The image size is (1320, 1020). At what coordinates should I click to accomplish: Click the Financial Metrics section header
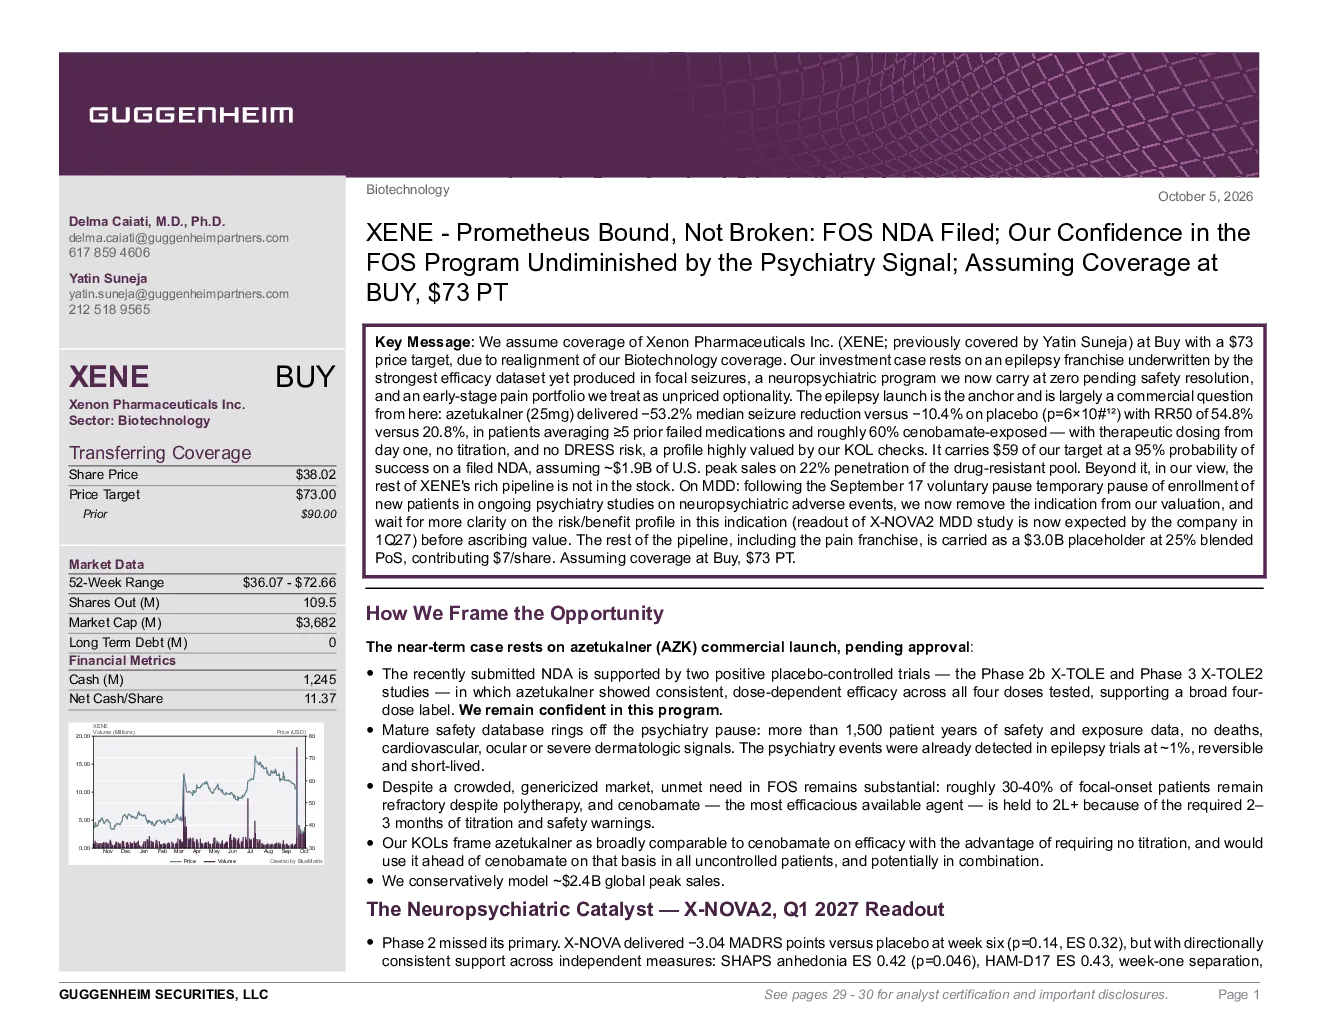tap(122, 660)
